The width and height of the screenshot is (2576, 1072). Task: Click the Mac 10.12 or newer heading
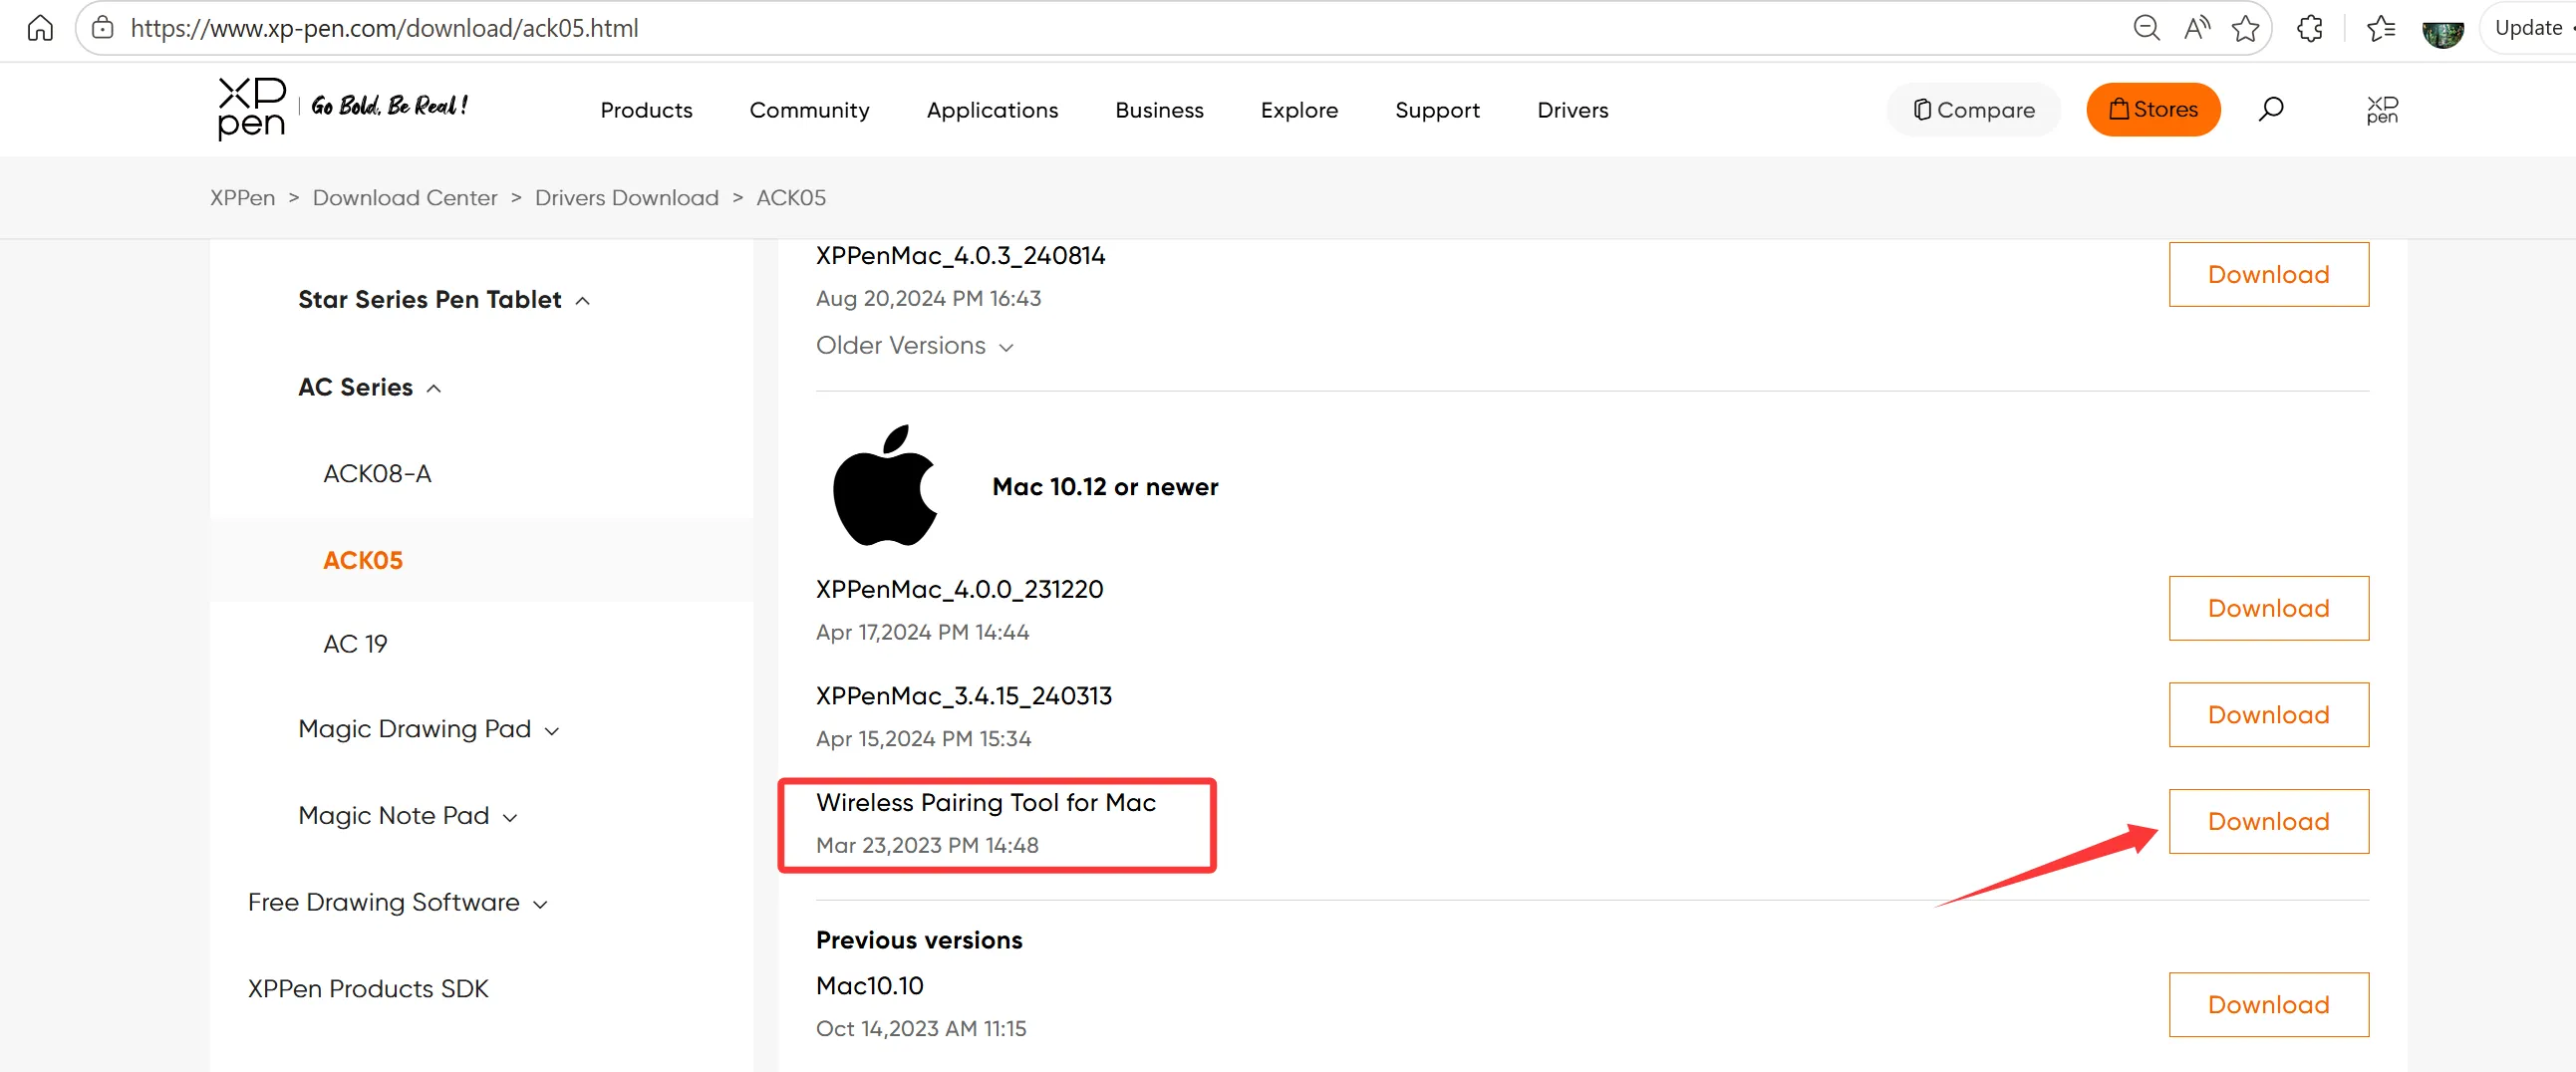[1105, 487]
